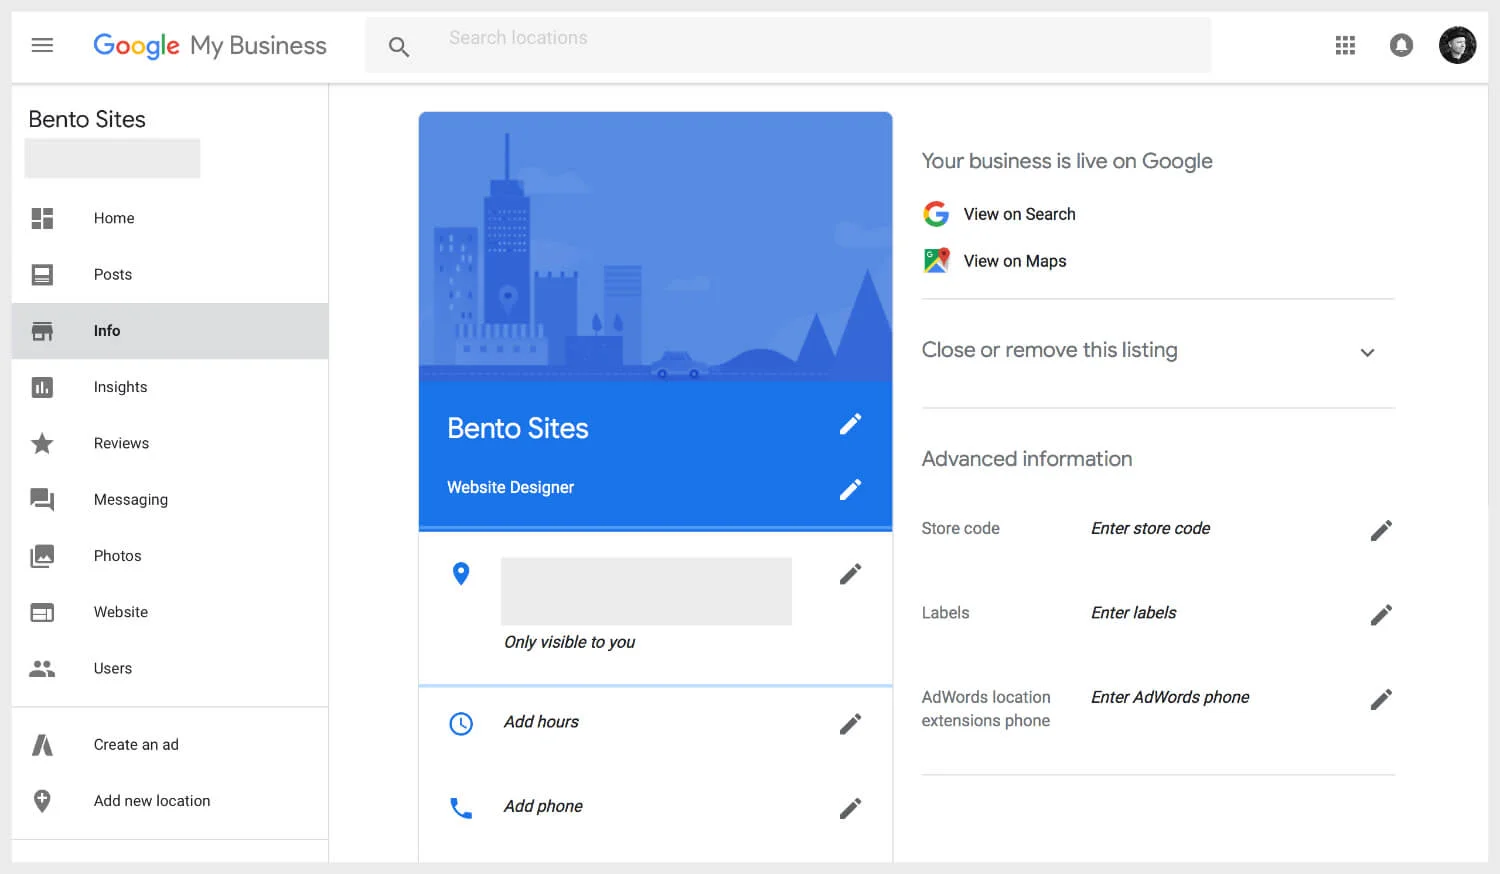Image resolution: width=1500 pixels, height=874 pixels.
Task: Click the add-location pin icon
Action: point(42,801)
